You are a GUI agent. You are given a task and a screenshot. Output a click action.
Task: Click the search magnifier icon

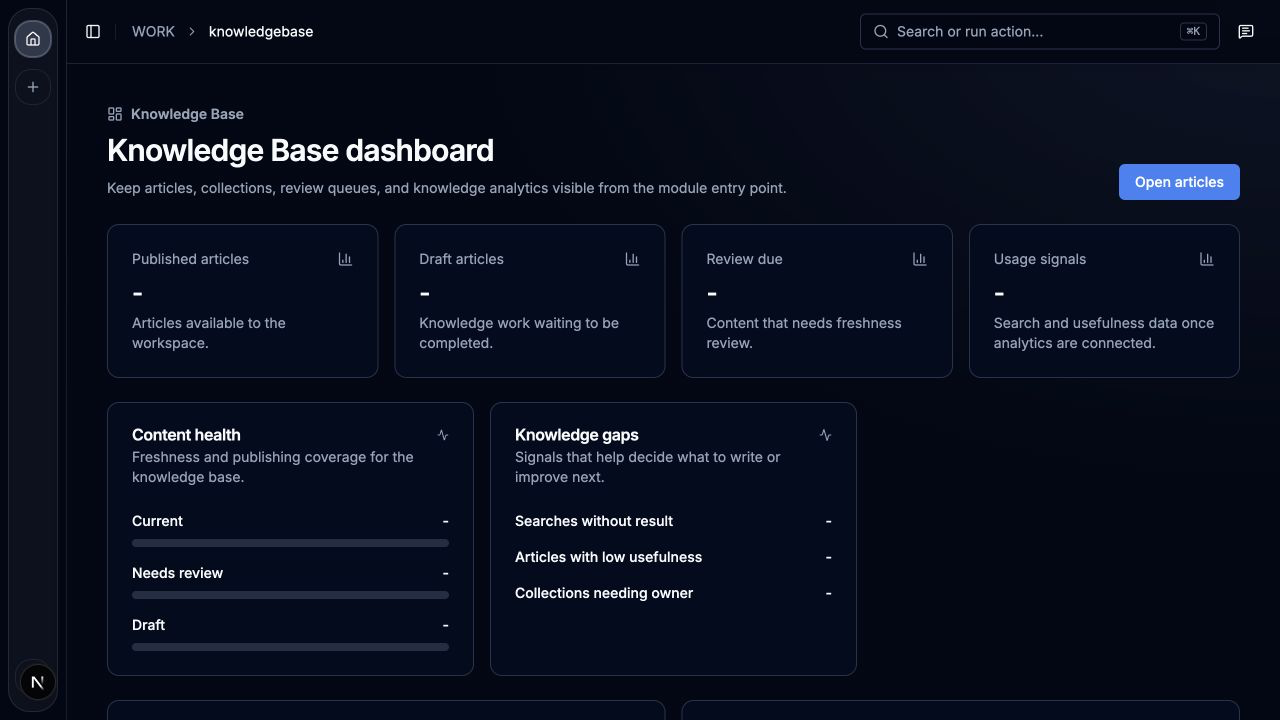point(881,32)
